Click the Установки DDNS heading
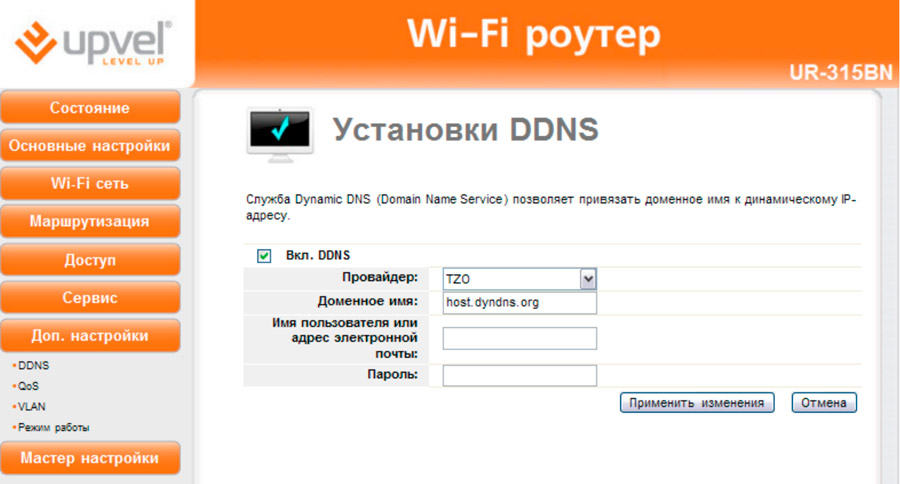This screenshot has height=484, width=900. click(465, 129)
